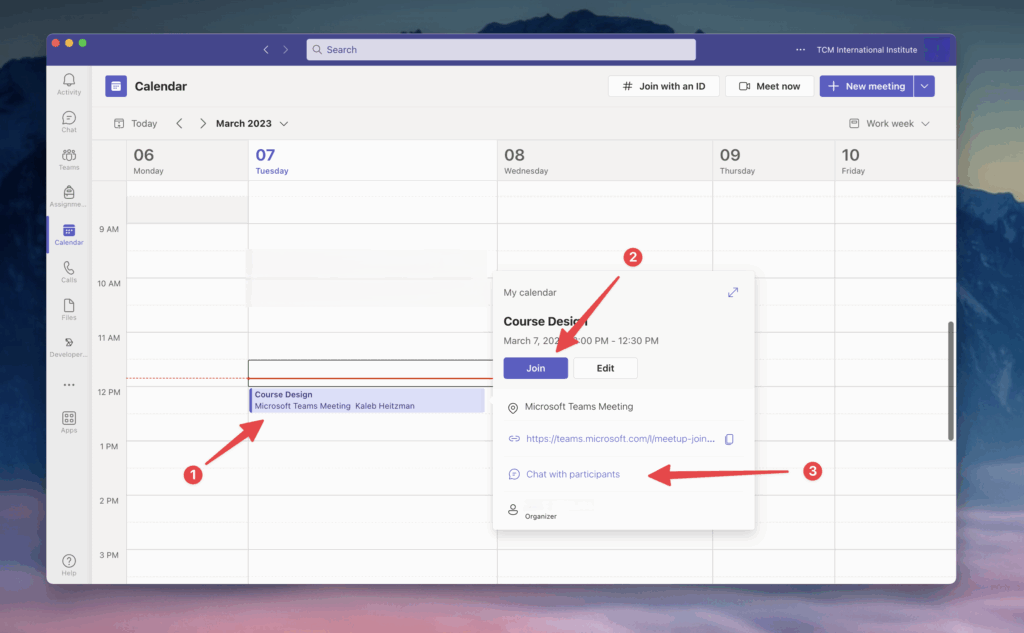Expand the meeting details popup
This screenshot has width=1024, height=633.
pos(733,292)
